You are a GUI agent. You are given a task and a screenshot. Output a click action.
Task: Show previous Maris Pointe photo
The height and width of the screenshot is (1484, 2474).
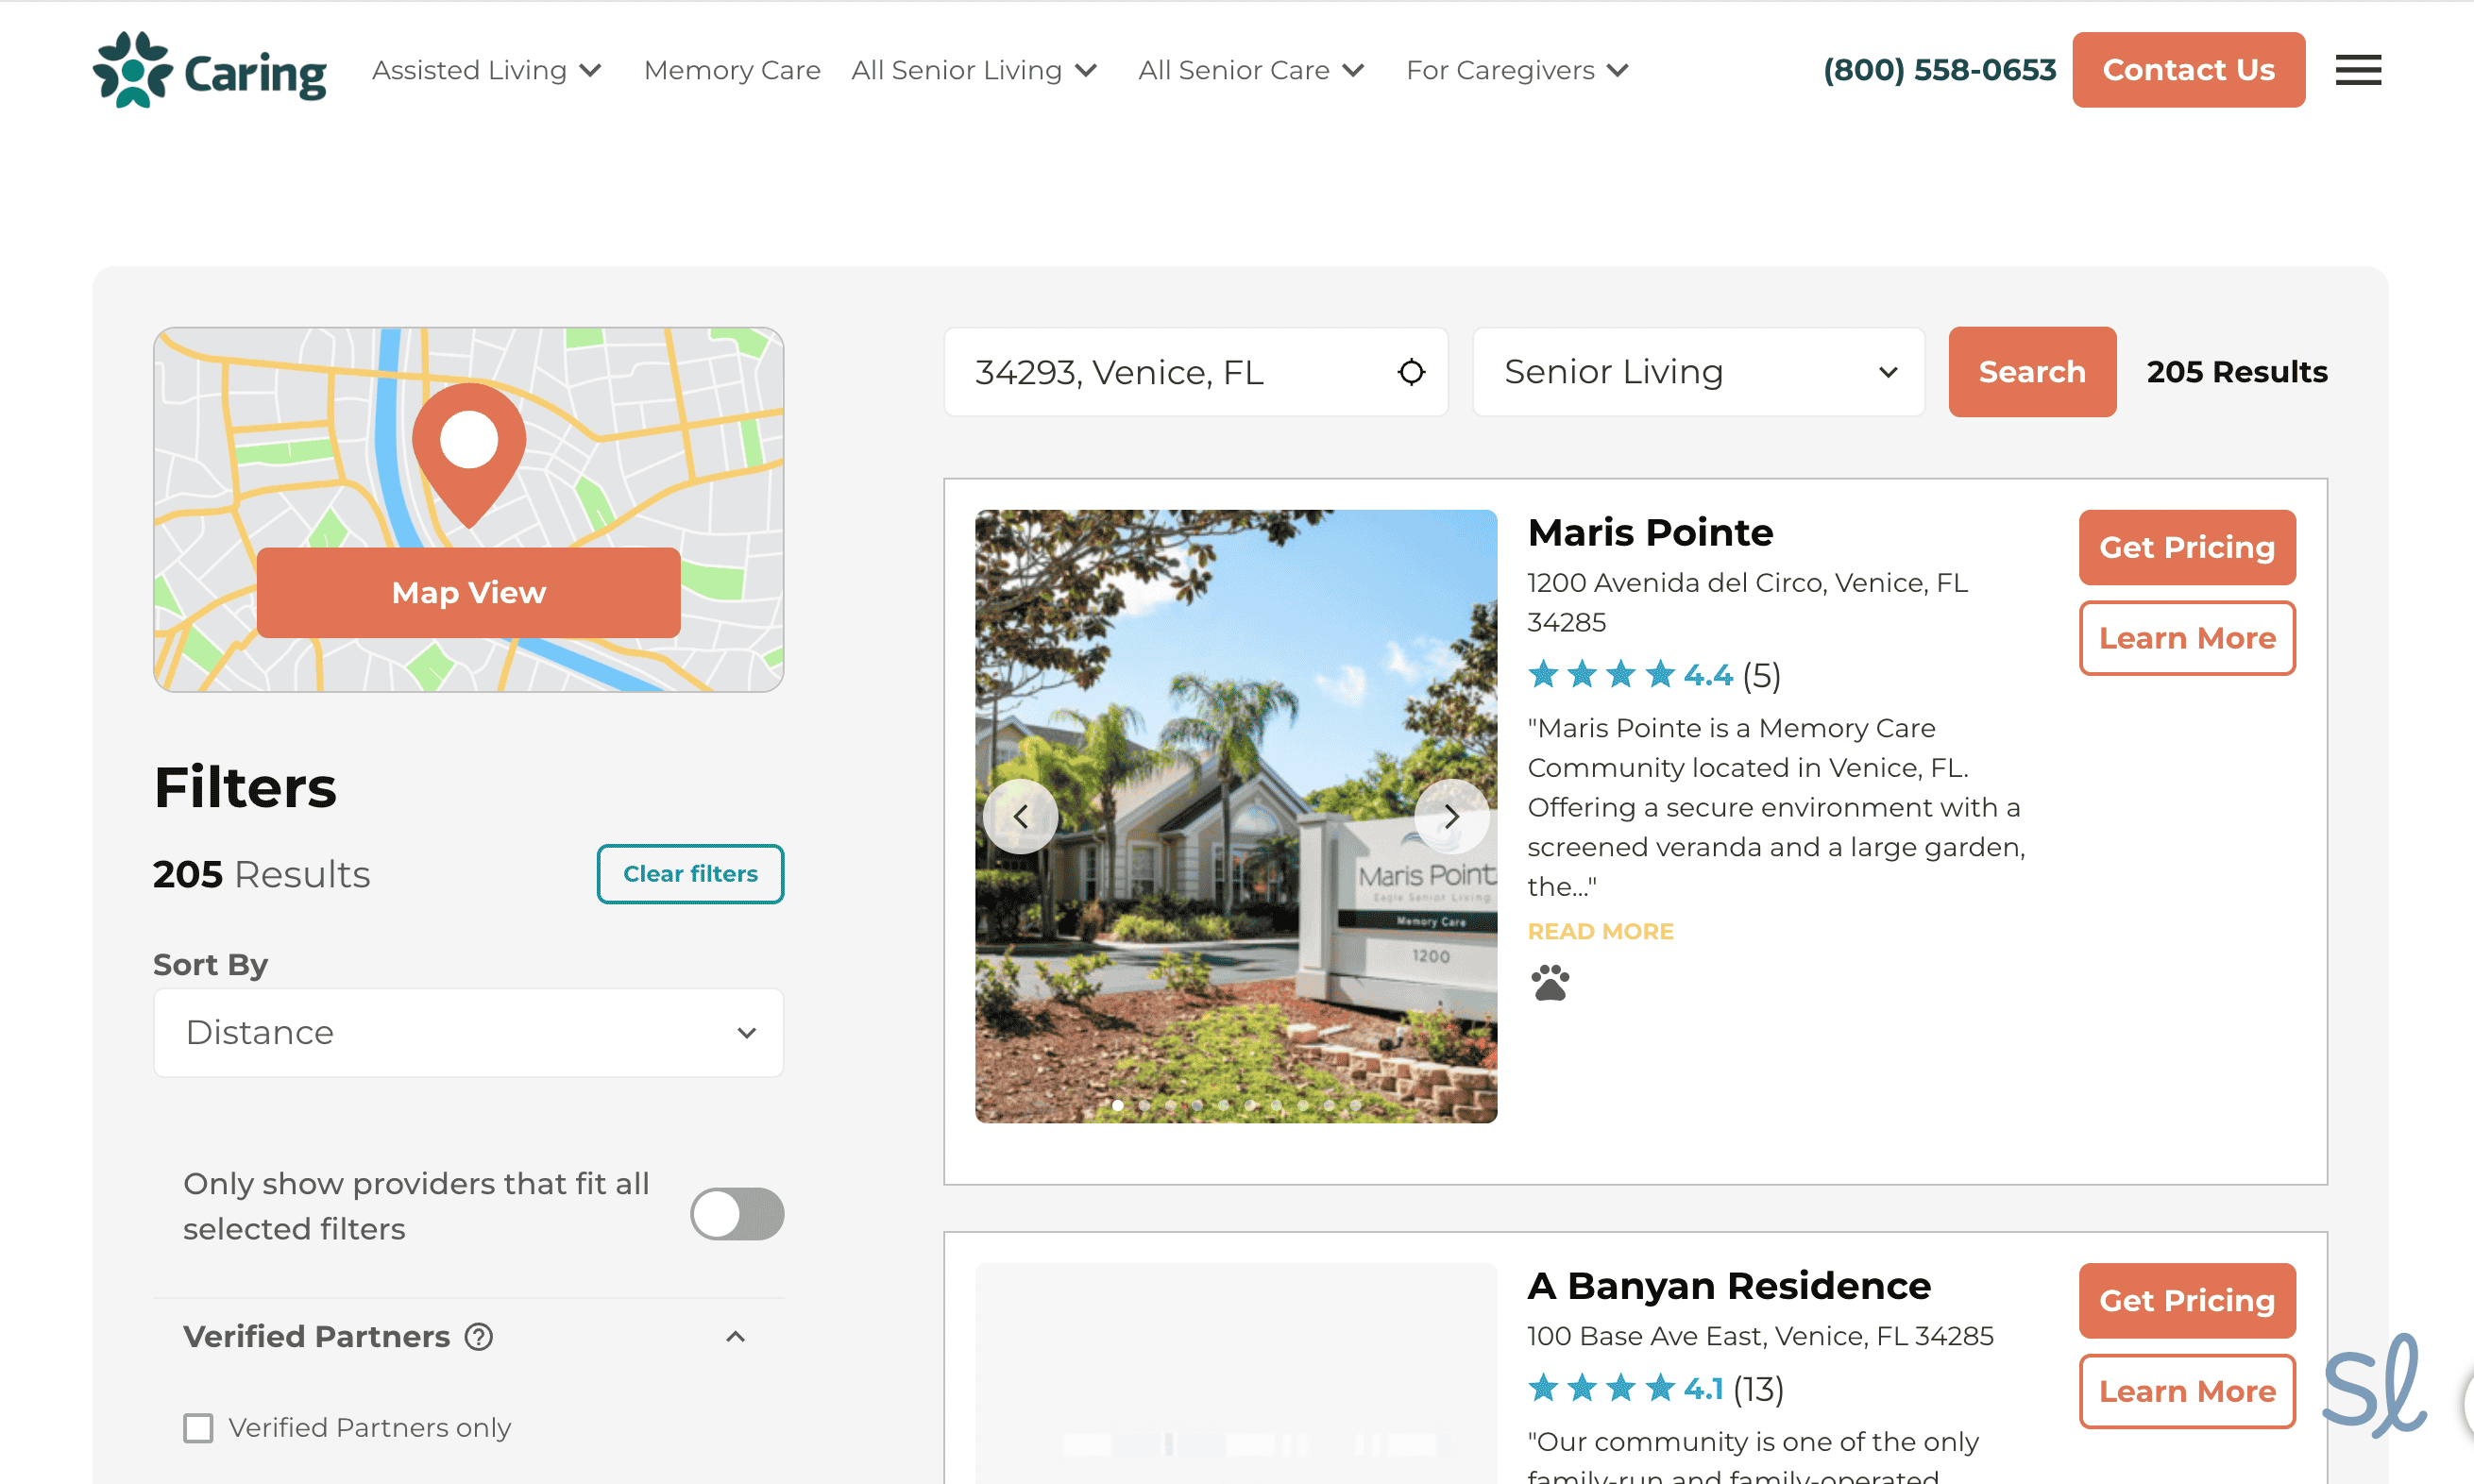pyautogui.click(x=1020, y=816)
